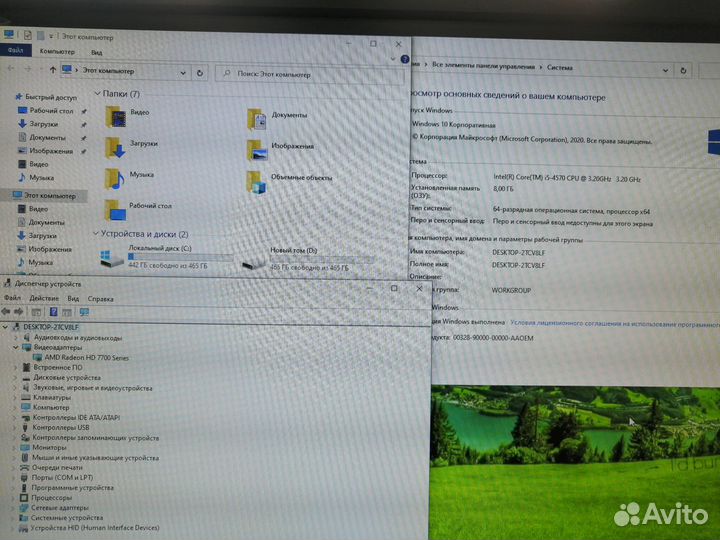
Task: Open pinned Рабочий стол in sidebar
Action: [x=51, y=111]
